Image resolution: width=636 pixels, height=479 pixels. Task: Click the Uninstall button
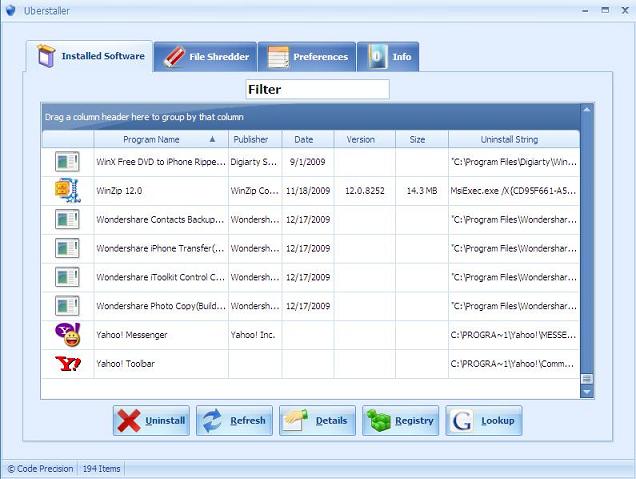(151, 421)
